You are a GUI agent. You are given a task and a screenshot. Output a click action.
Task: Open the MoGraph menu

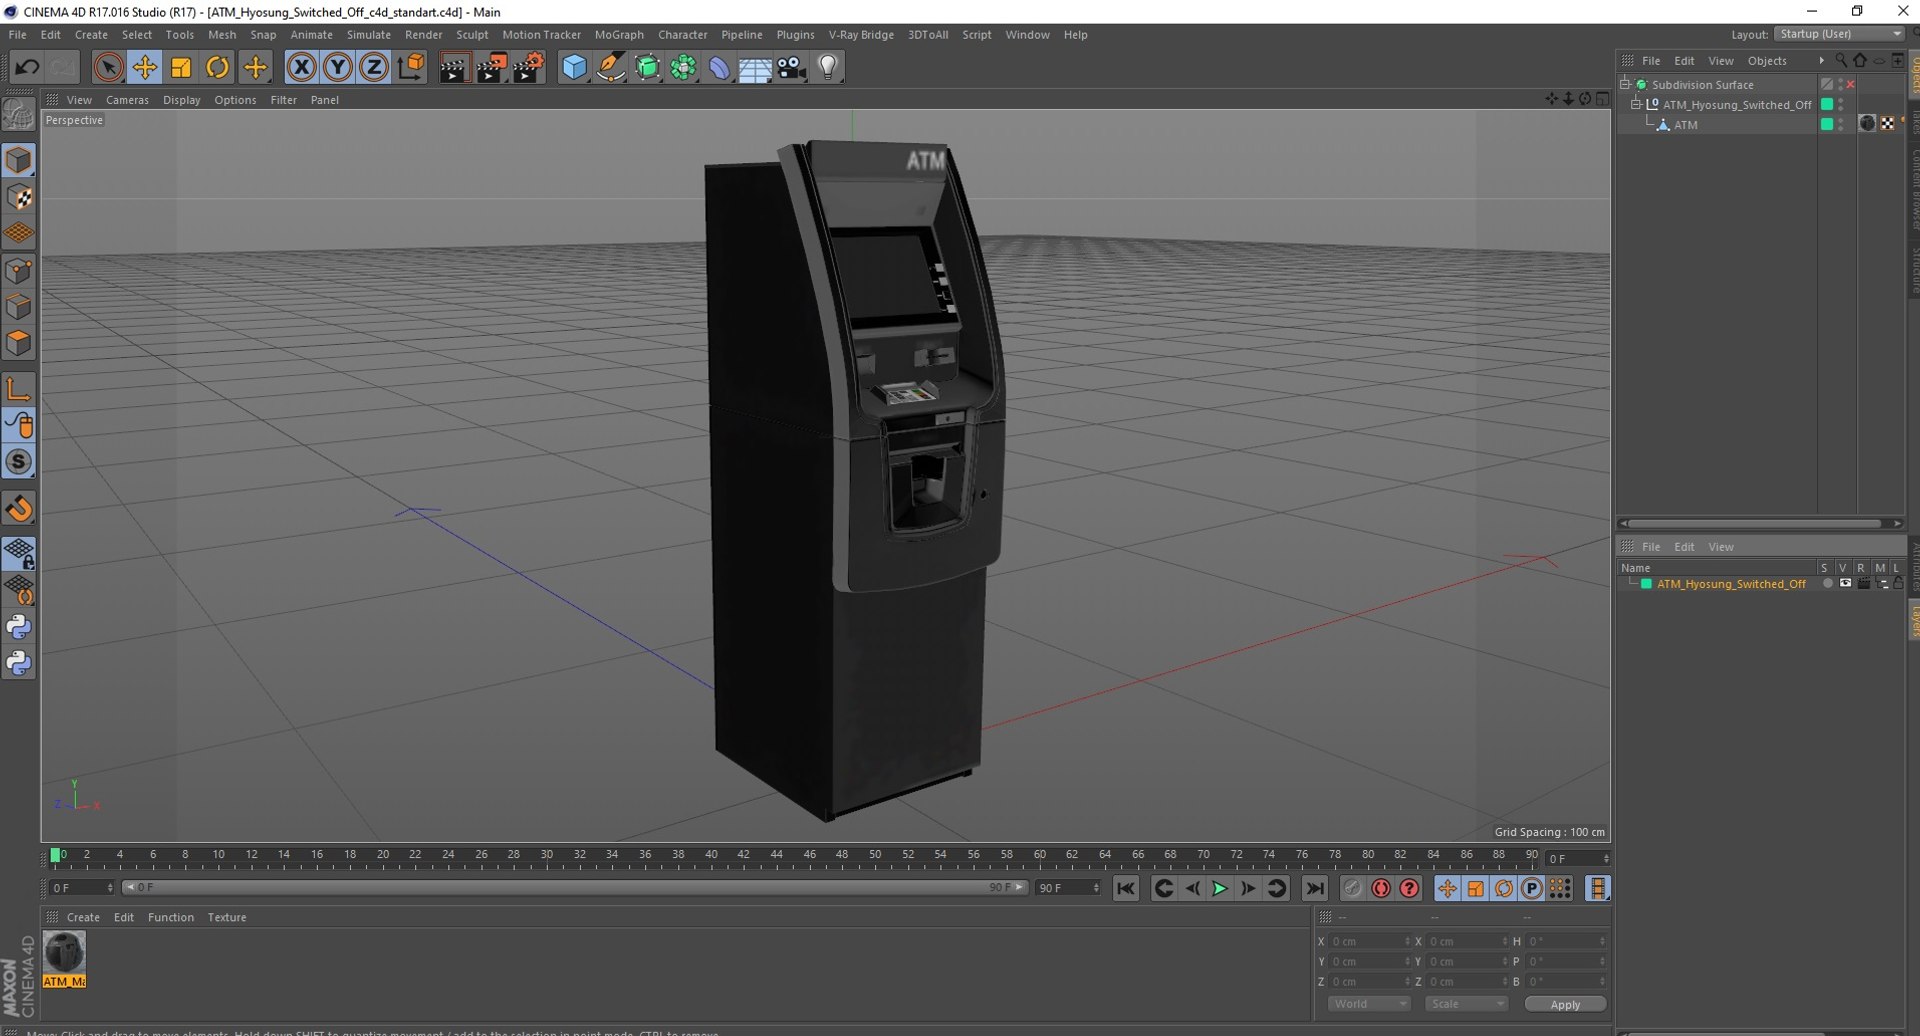click(619, 34)
